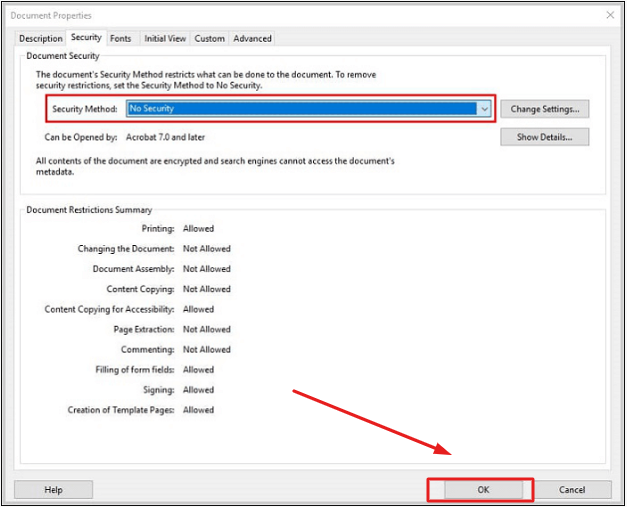Switch to the Fonts tab
This screenshot has height=507, width=627.
click(121, 38)
